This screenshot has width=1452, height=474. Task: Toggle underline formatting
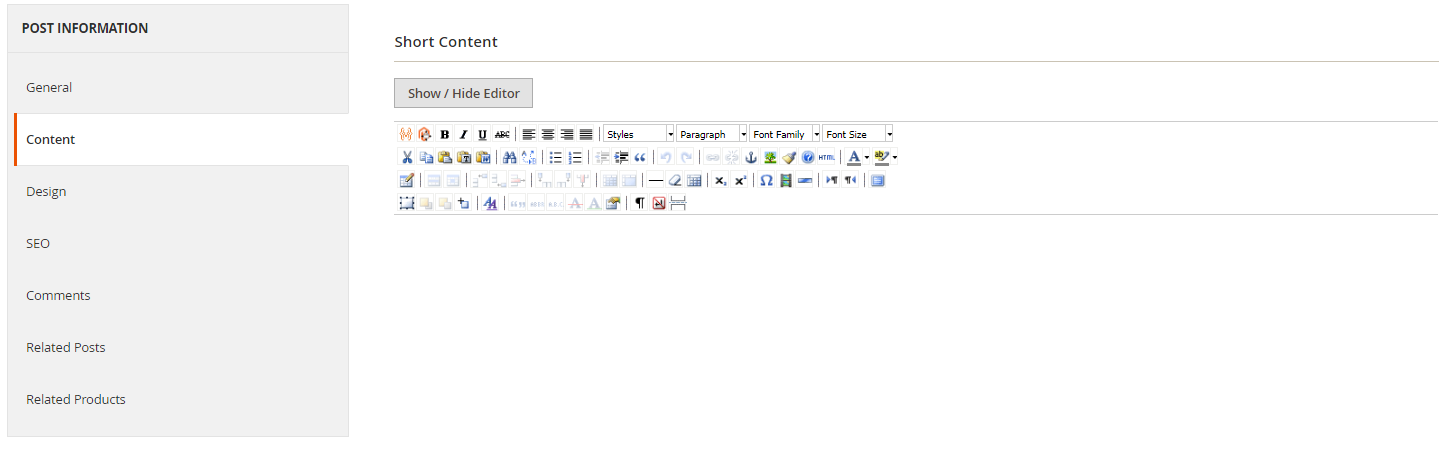pyautogui.click(x=482, y=134)
